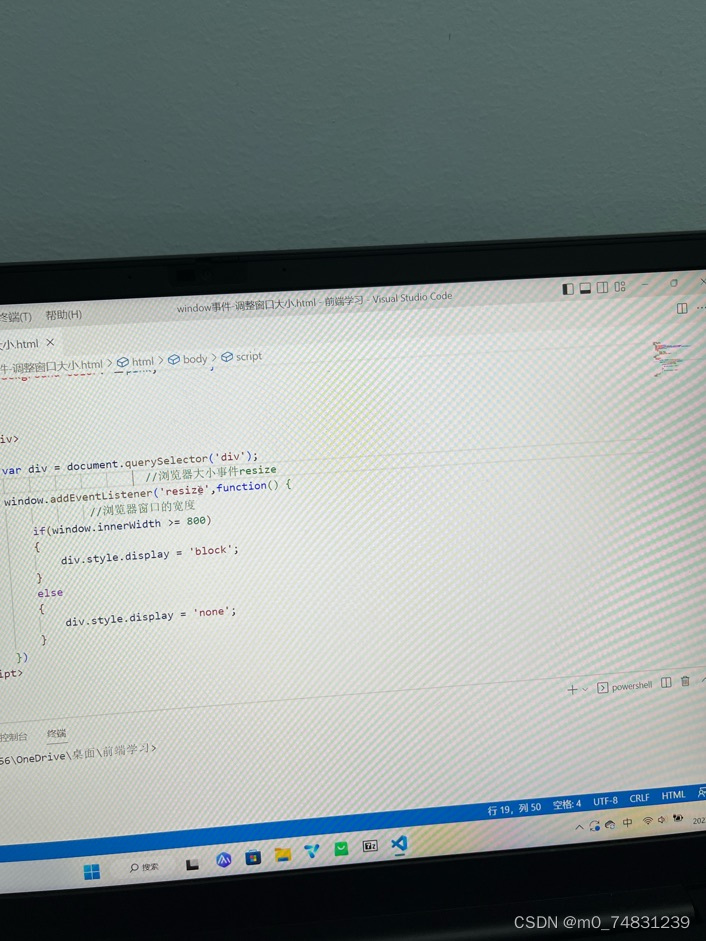Click the 行 19, 列 50 cursor position
The width and height of the screenshot is (706, 941).
[x=514, y=809]
